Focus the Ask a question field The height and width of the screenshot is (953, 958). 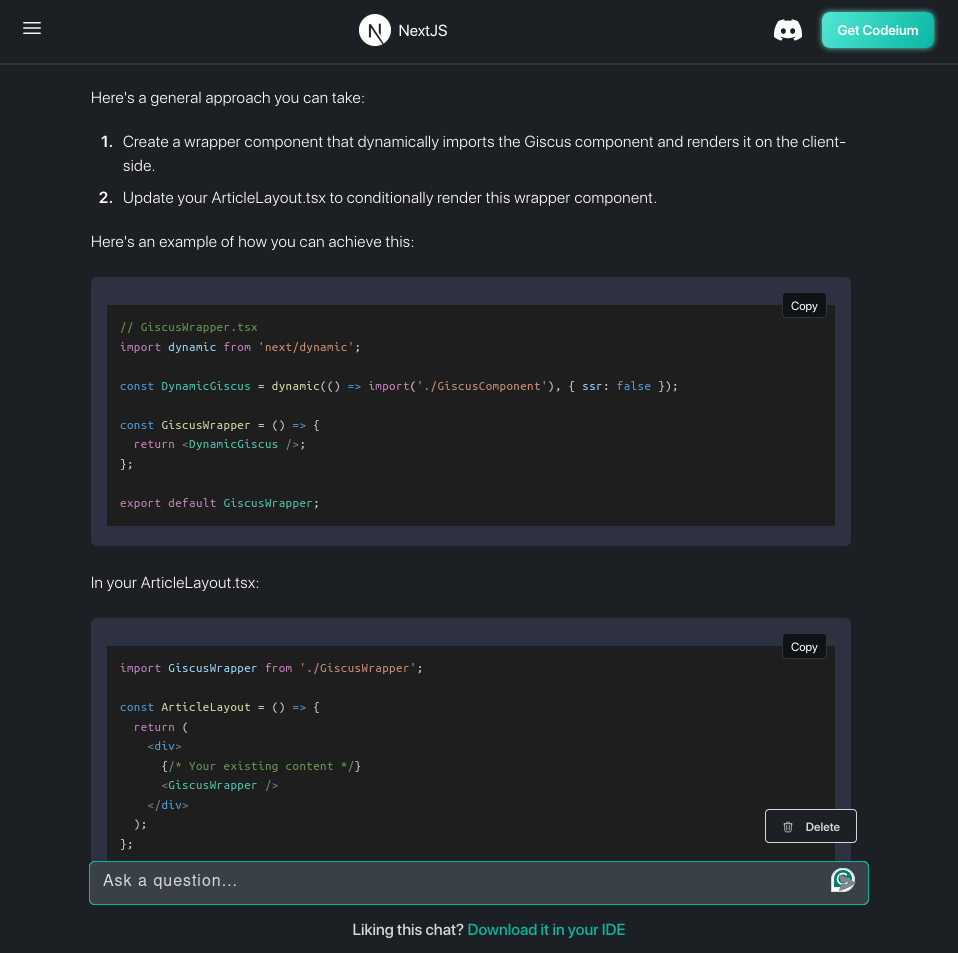(x=460, y=881)
